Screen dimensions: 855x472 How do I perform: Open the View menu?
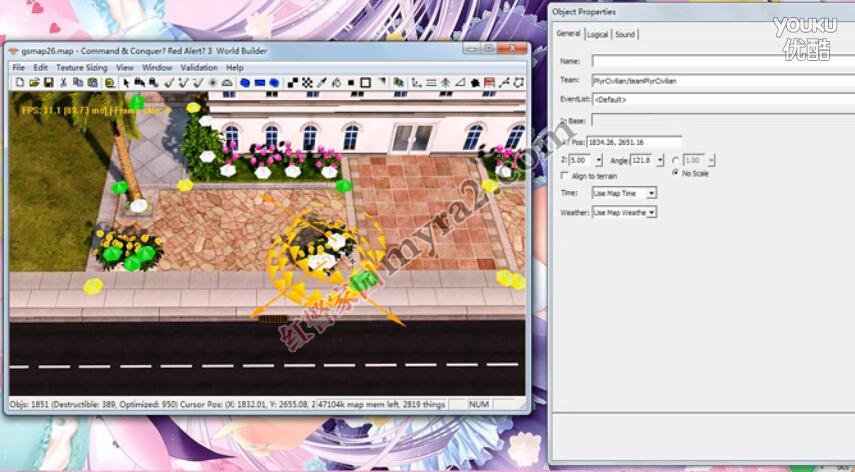[x=125, y=68]
